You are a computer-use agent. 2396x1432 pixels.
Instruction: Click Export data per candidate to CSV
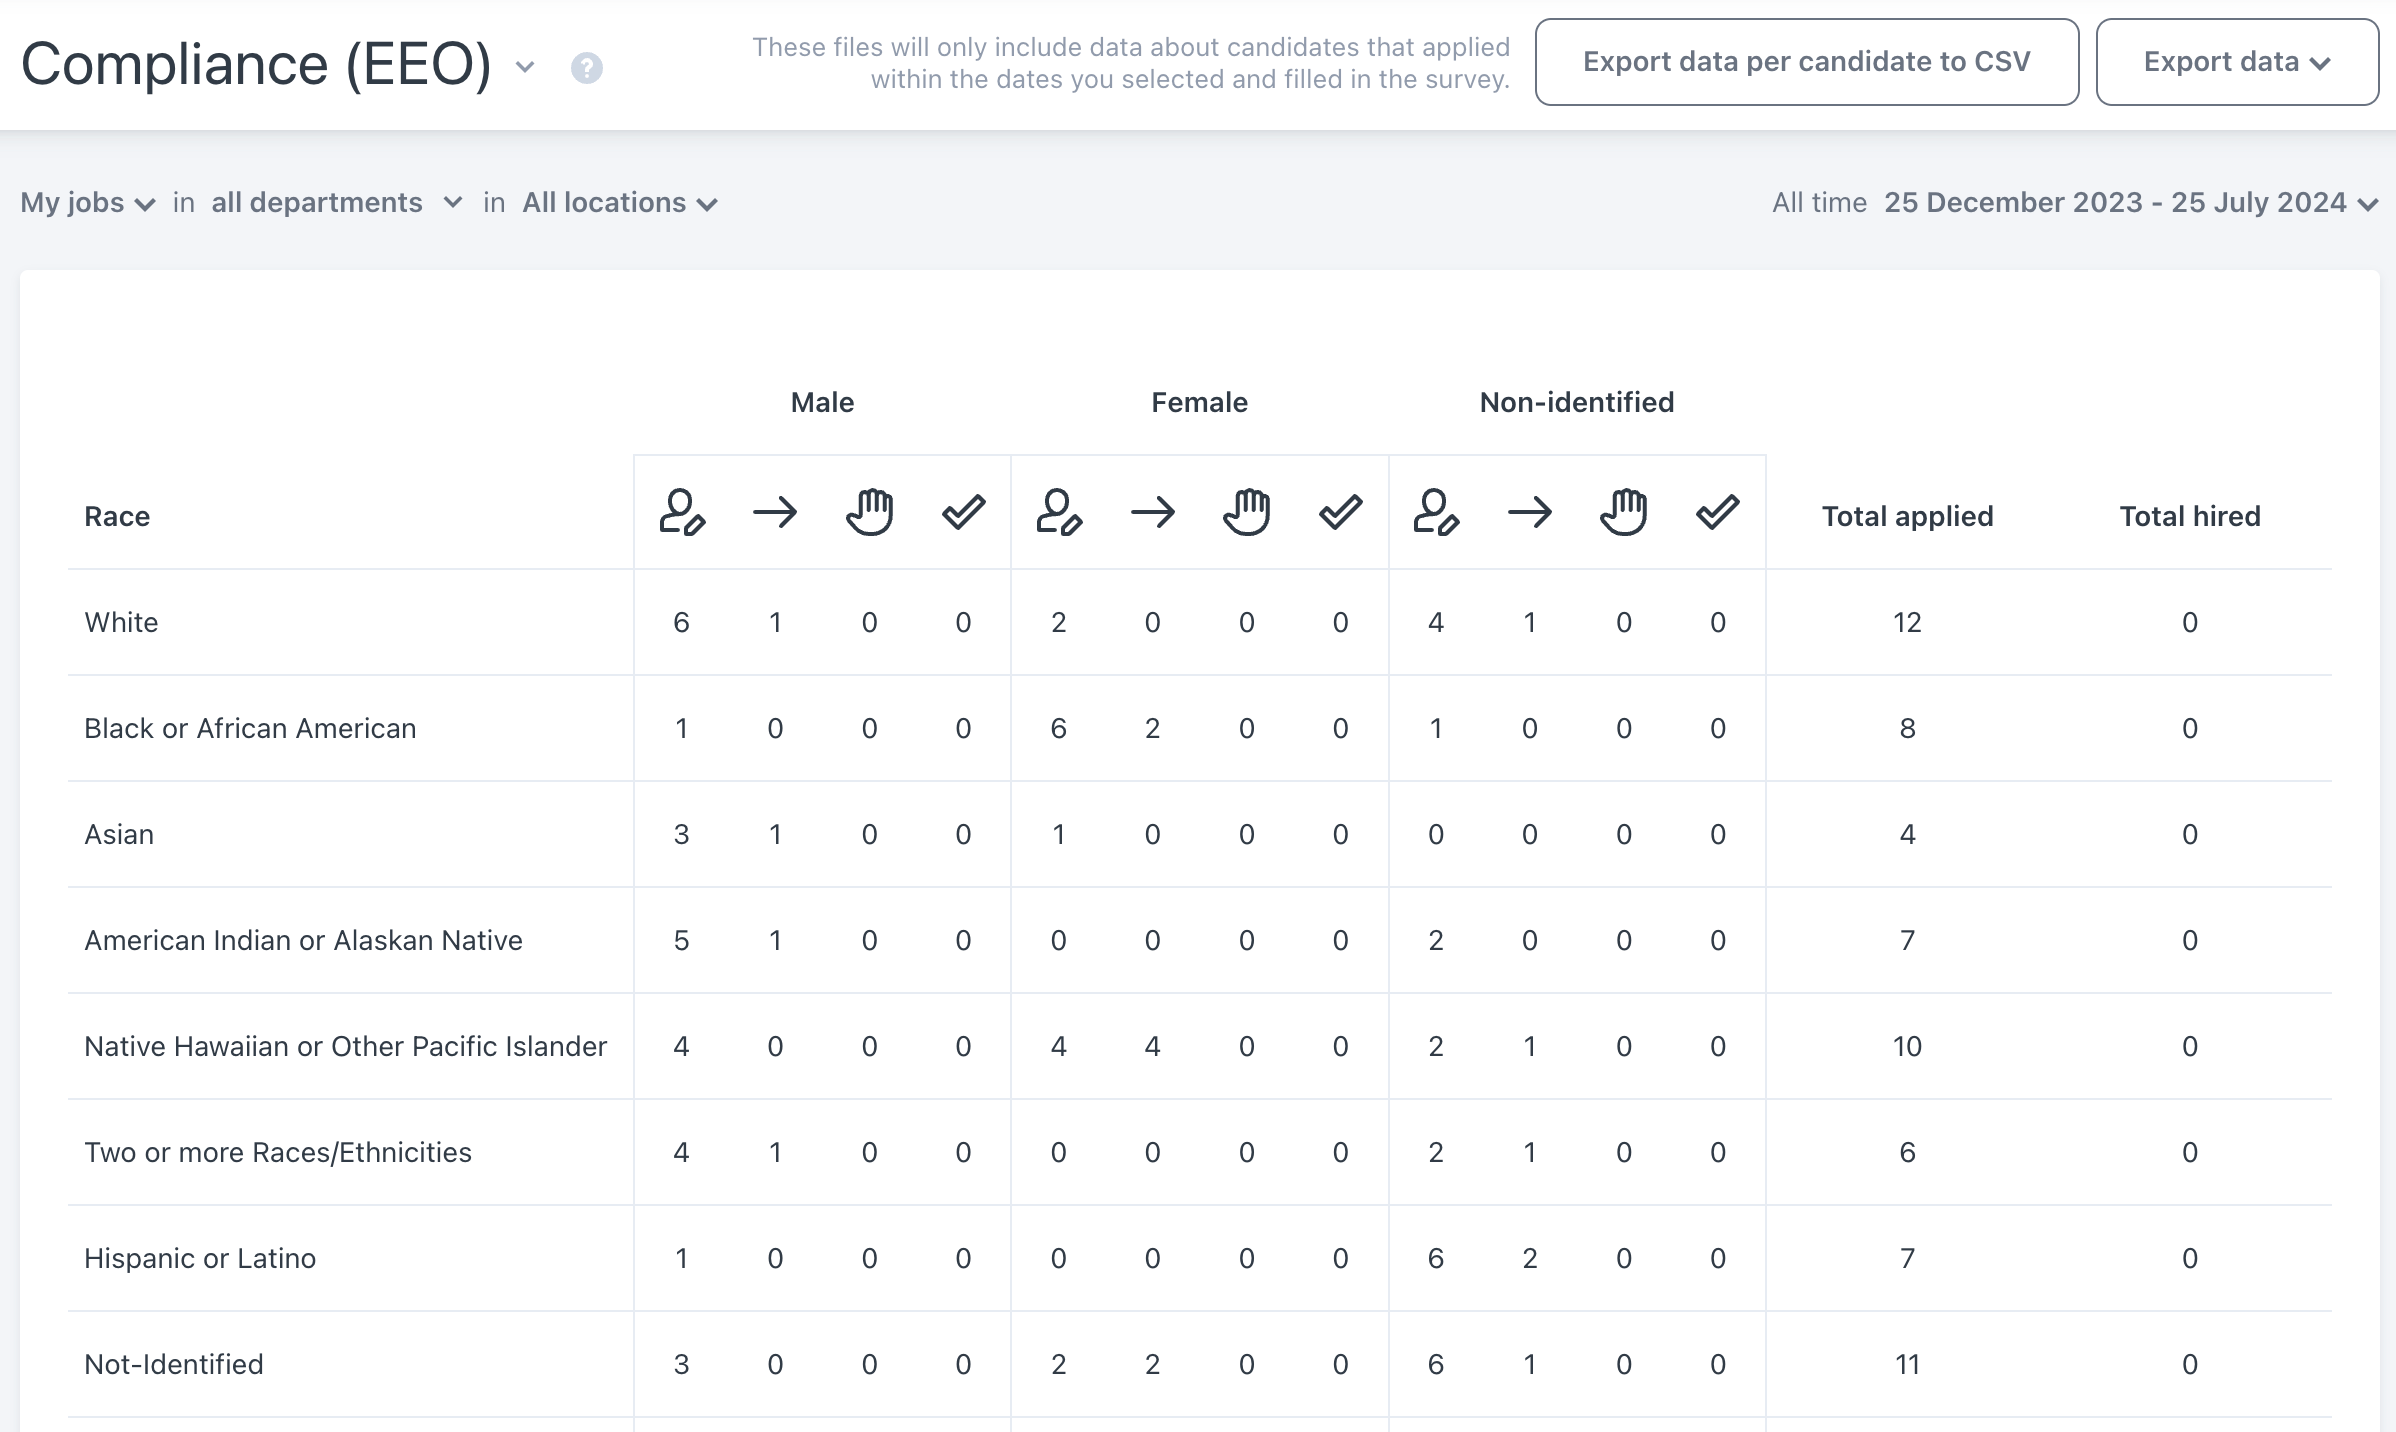coord(1806,62)
